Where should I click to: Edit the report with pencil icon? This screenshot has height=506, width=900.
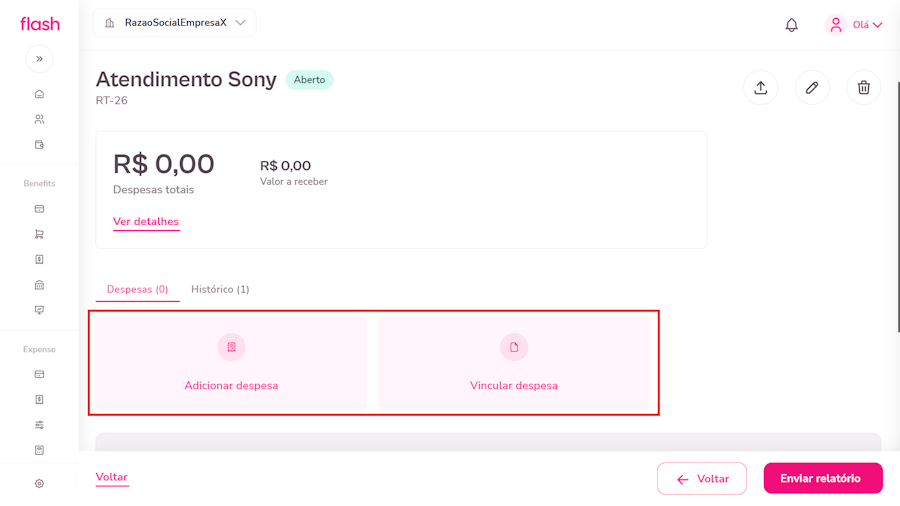(x=812, y=88)
